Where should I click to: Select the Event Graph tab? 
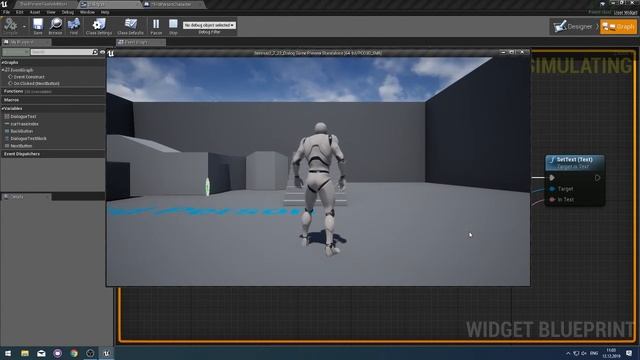(141, 42)
